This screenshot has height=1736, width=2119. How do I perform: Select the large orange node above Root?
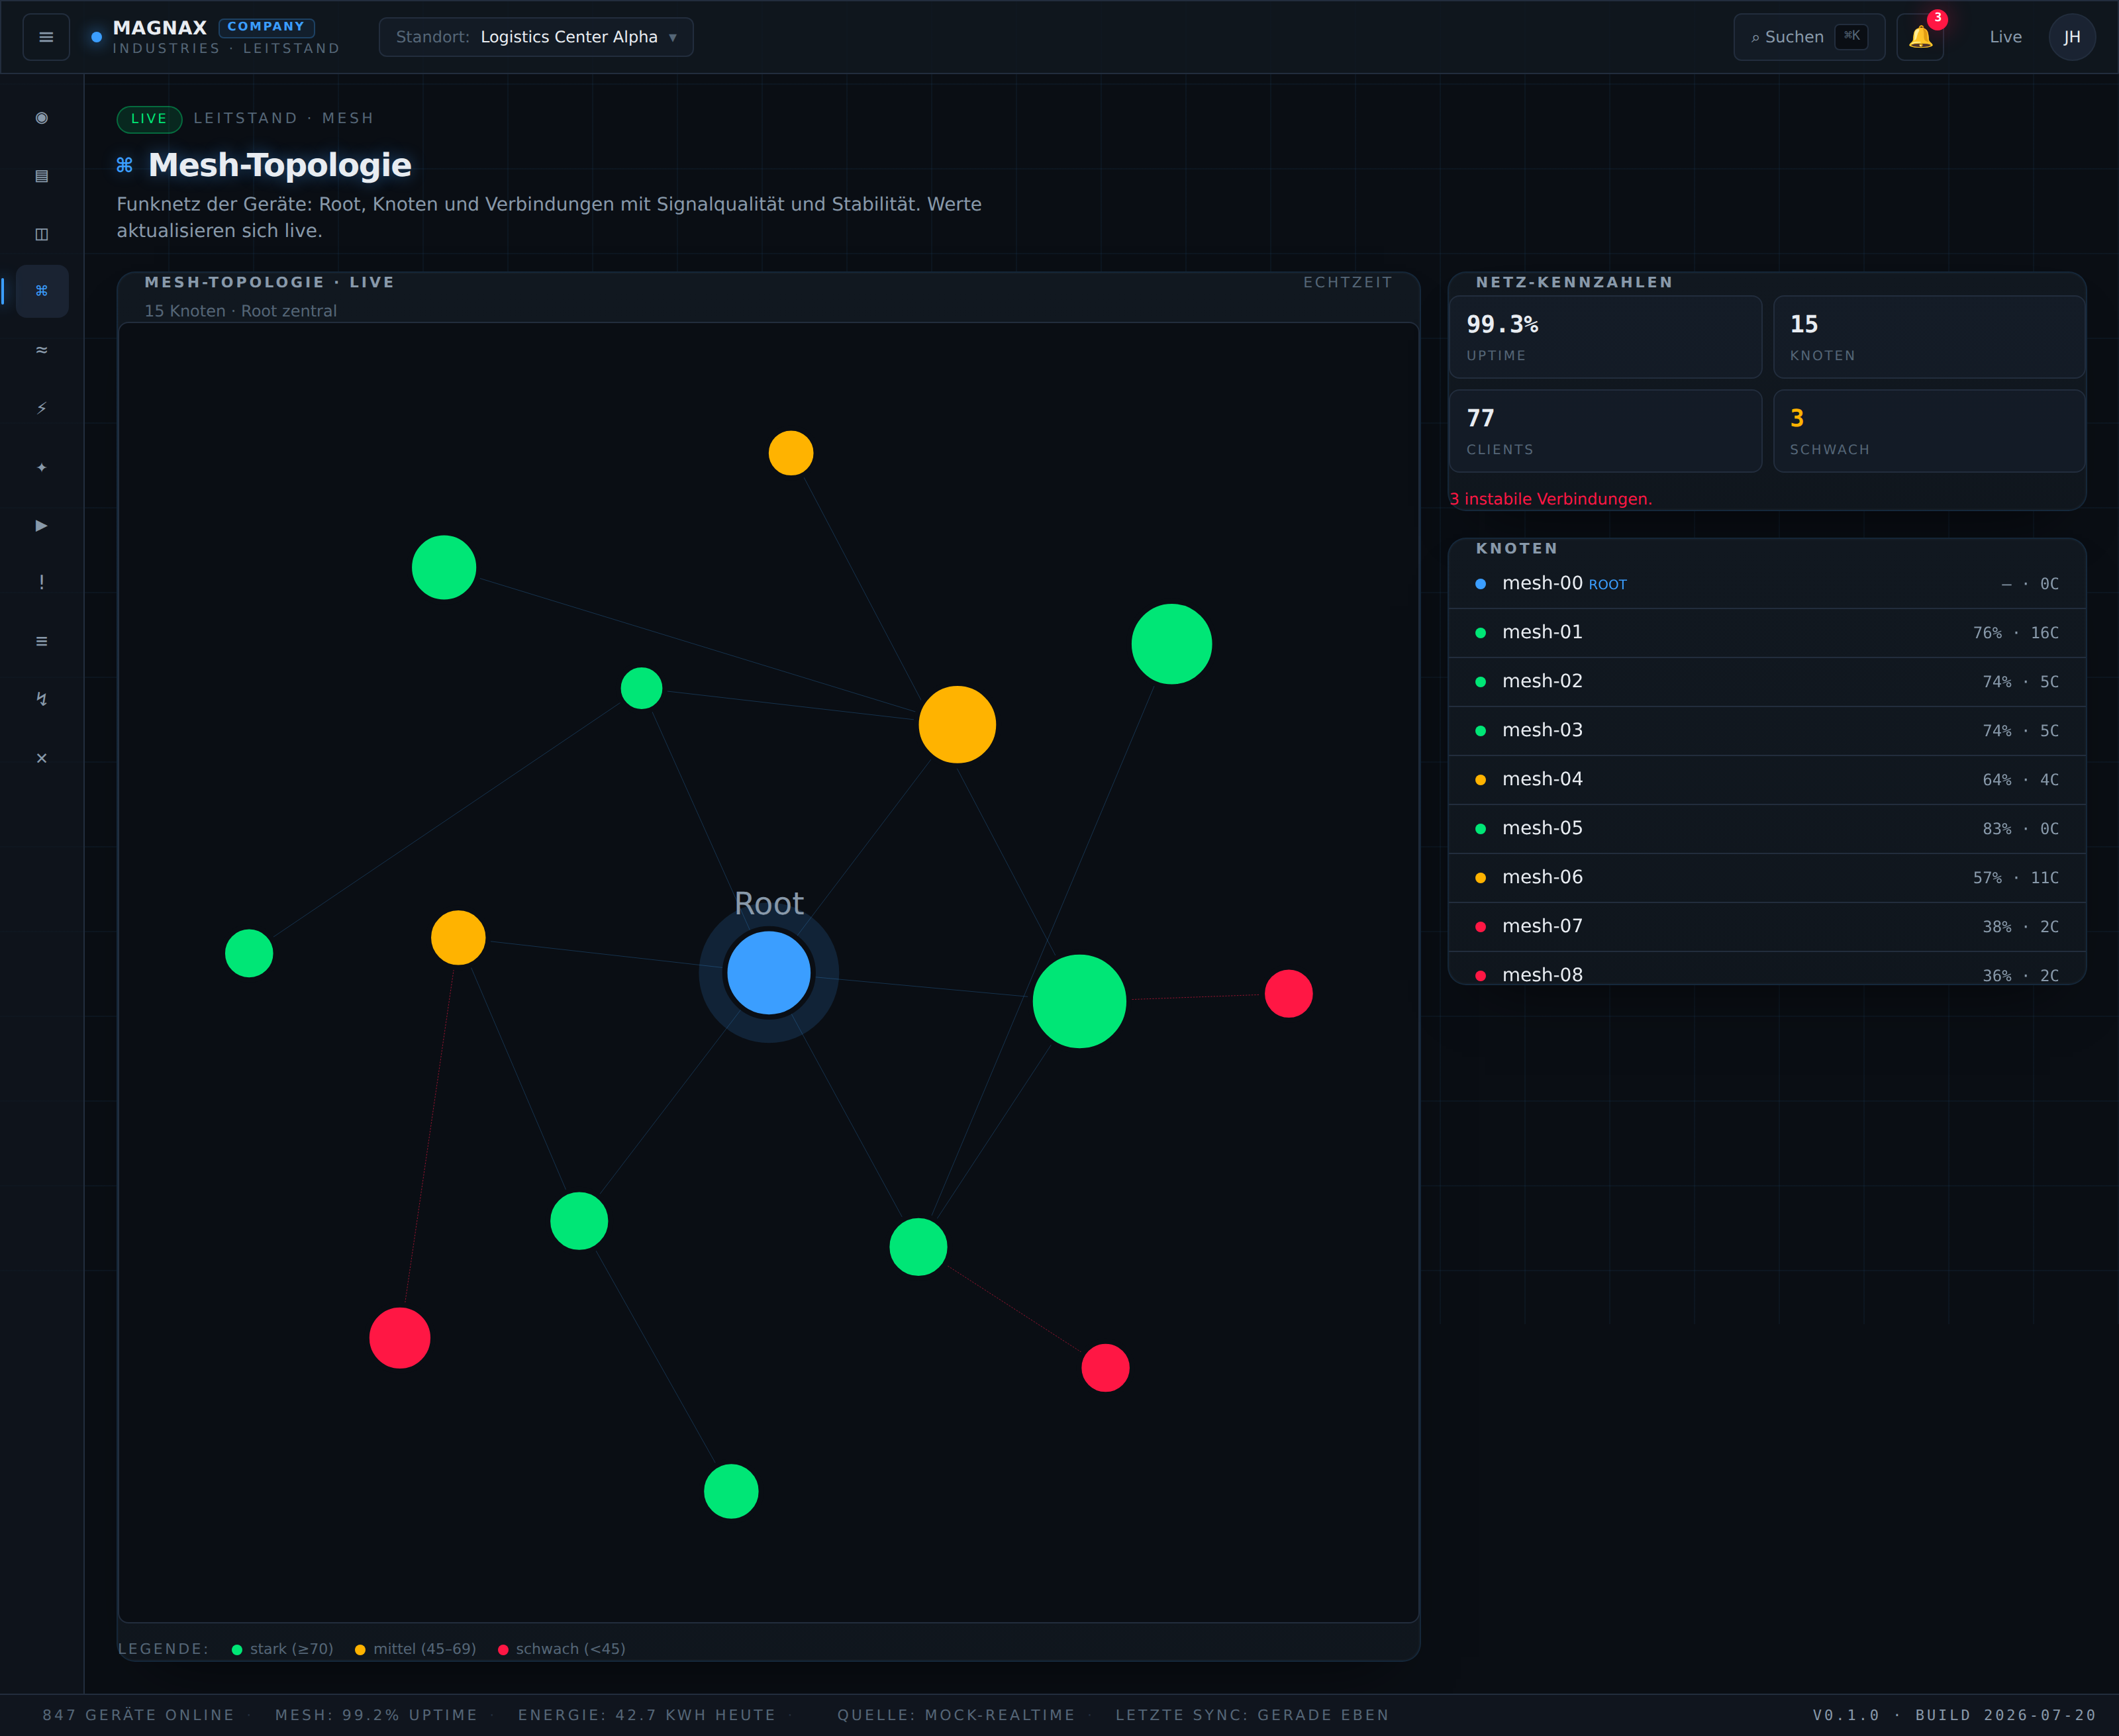tap(957, 725)
